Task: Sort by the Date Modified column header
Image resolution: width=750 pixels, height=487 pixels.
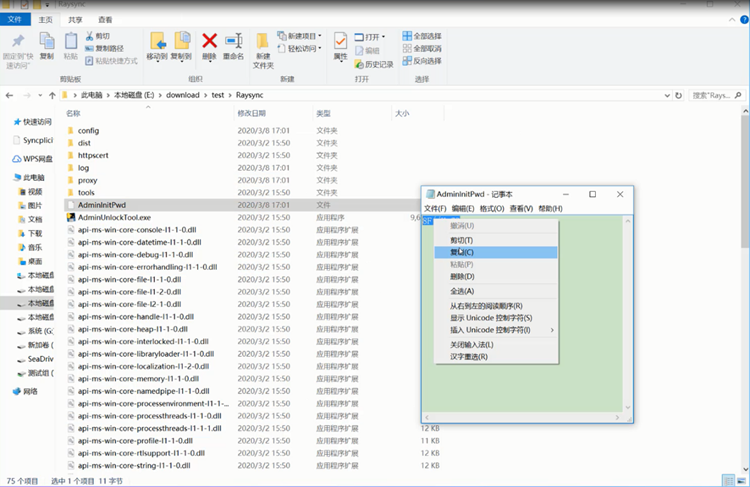Action: 252,113
